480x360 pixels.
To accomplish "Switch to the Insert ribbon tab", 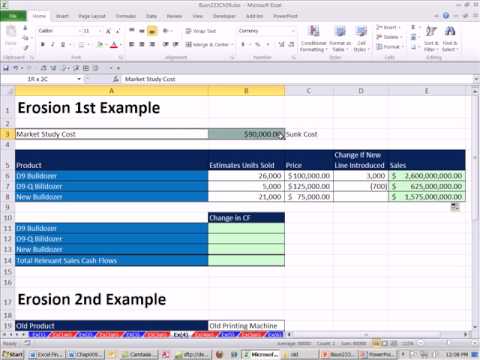I will click(62, 16).
